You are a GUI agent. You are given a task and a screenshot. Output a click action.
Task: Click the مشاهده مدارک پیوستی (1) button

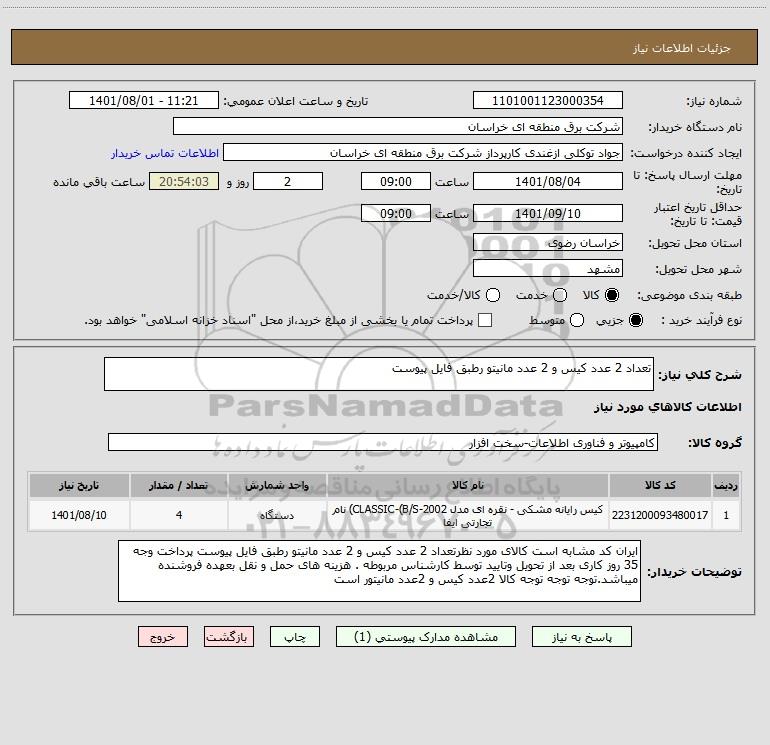pyautogui.click(x=426, y=637)
